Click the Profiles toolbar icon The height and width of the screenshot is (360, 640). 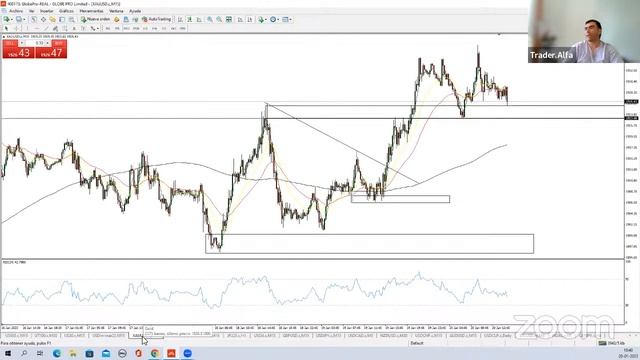(19, 19)
